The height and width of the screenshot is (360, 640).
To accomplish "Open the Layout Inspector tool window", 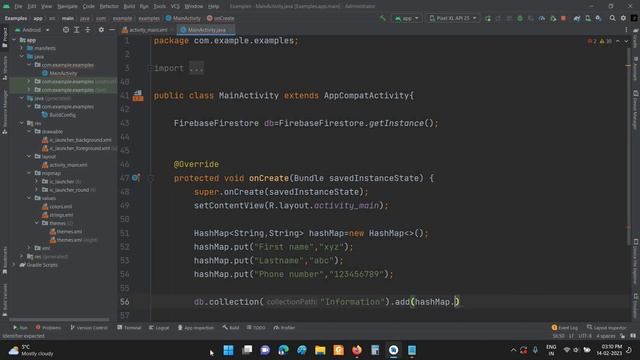I will click(607, 328).
